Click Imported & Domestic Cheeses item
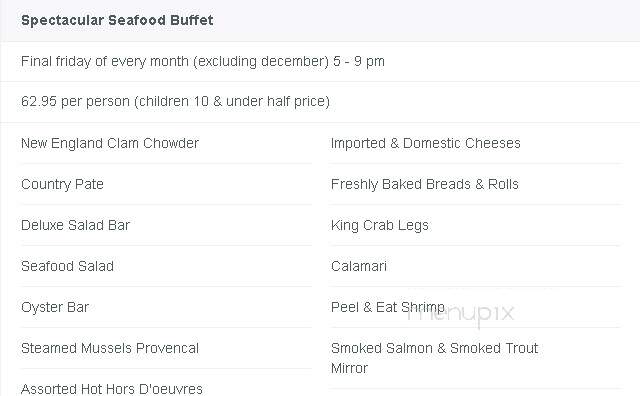This screenshot has height=396, width=640. [426, 143]
